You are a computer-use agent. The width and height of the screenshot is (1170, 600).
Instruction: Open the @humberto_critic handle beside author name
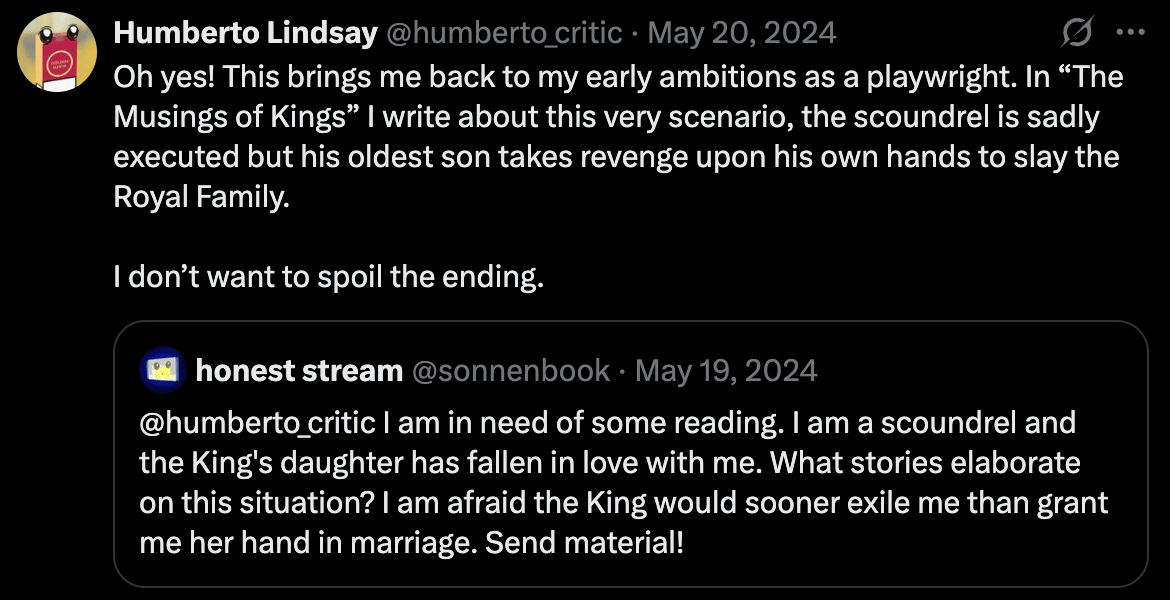coord(503,33)
